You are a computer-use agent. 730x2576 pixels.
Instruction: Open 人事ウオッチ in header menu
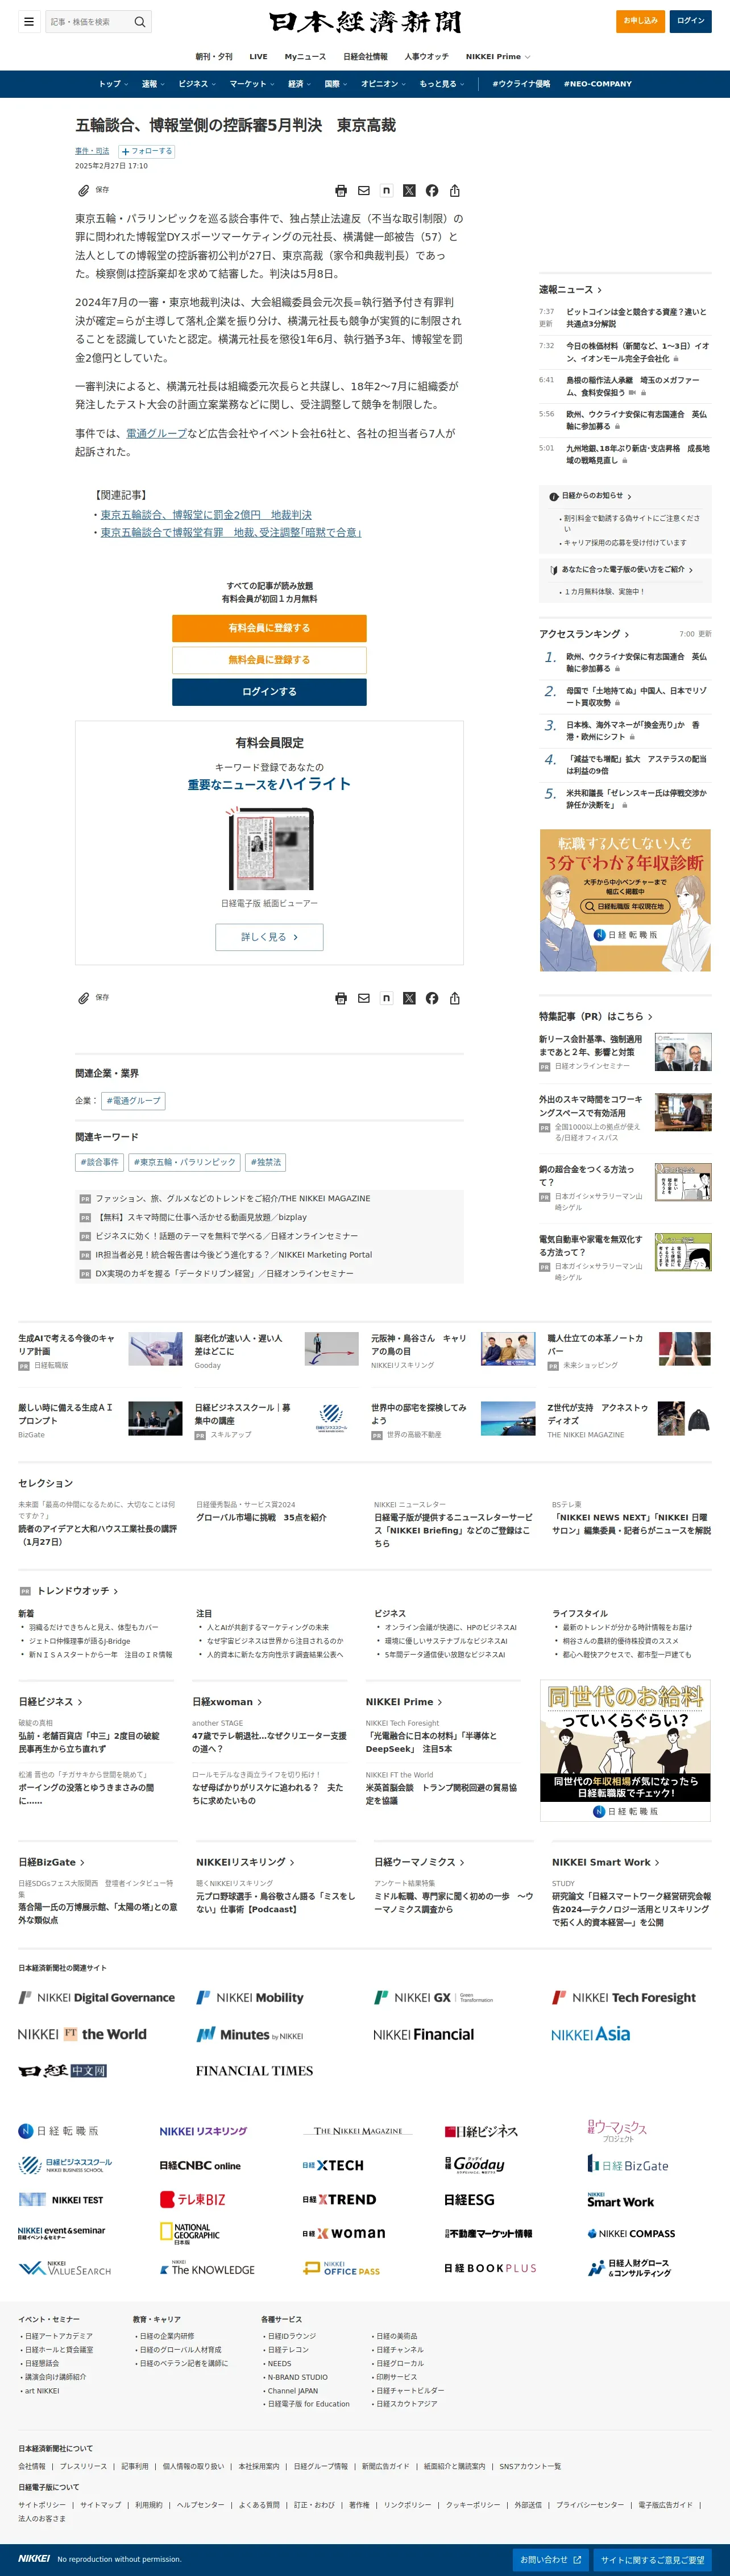pyautogui.click(x=427, y=57)
